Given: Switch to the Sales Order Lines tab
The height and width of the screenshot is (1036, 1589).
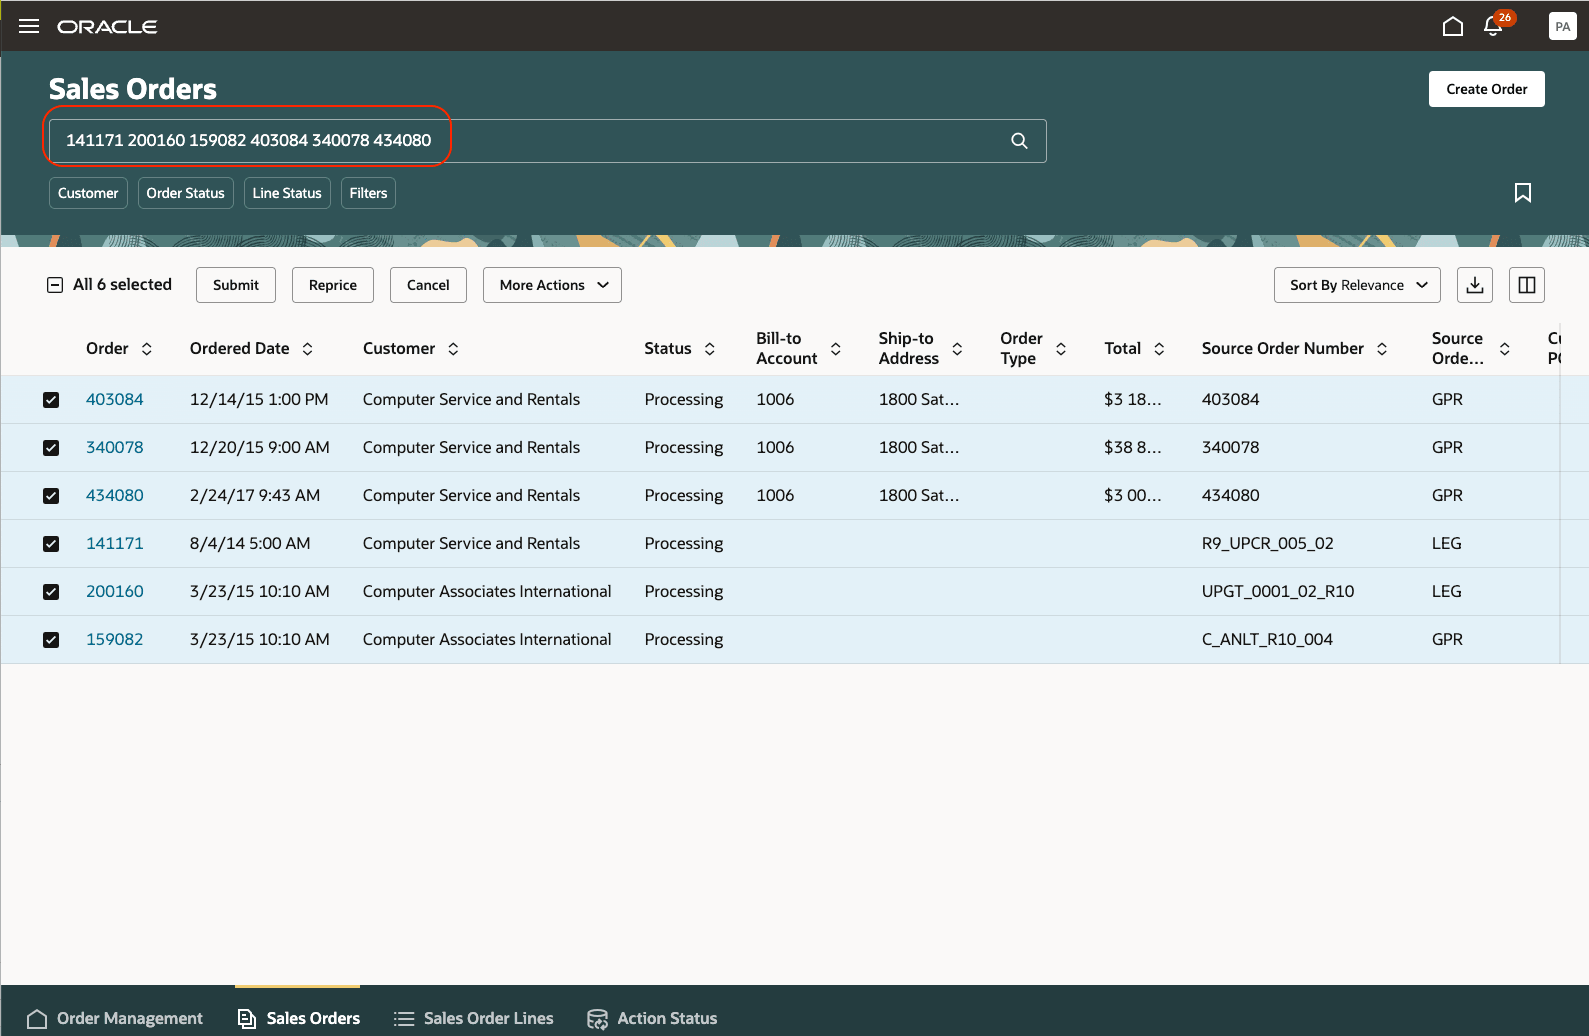Looking at the screenshot, I should 474,1018.
